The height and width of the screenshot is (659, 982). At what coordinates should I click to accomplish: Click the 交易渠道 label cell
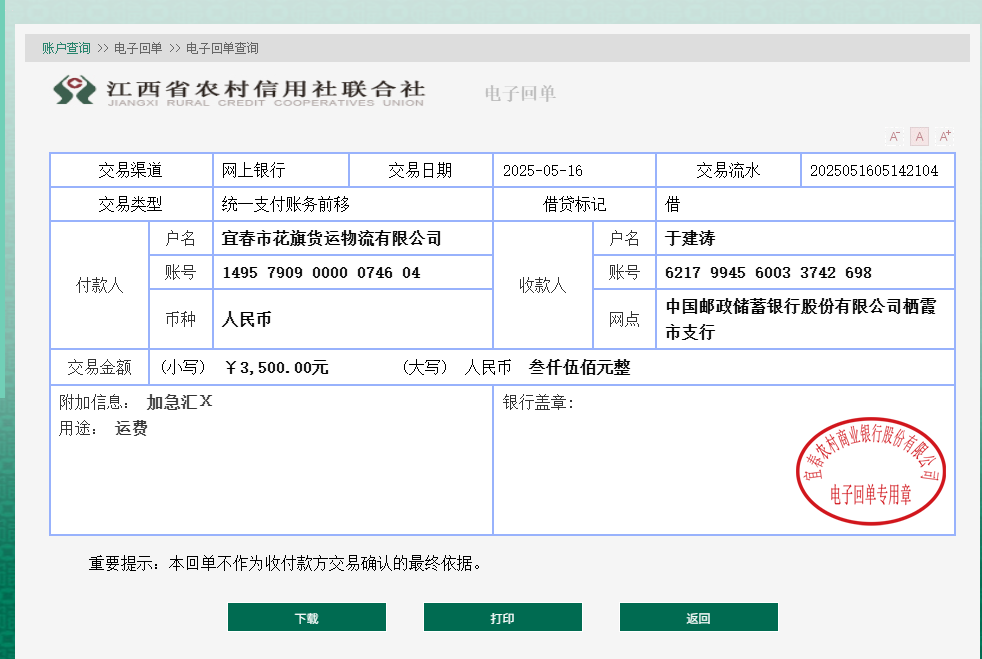click(x=131, y=170)
